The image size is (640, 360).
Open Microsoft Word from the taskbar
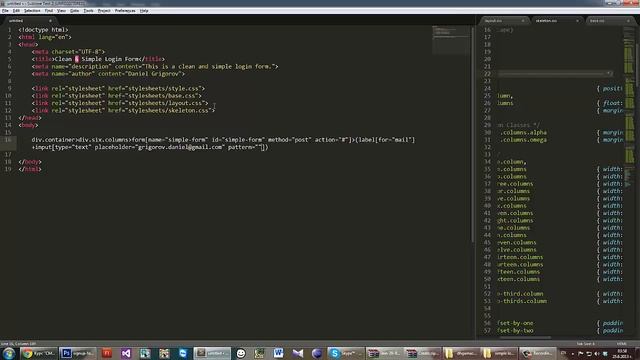tap(278, 353)
